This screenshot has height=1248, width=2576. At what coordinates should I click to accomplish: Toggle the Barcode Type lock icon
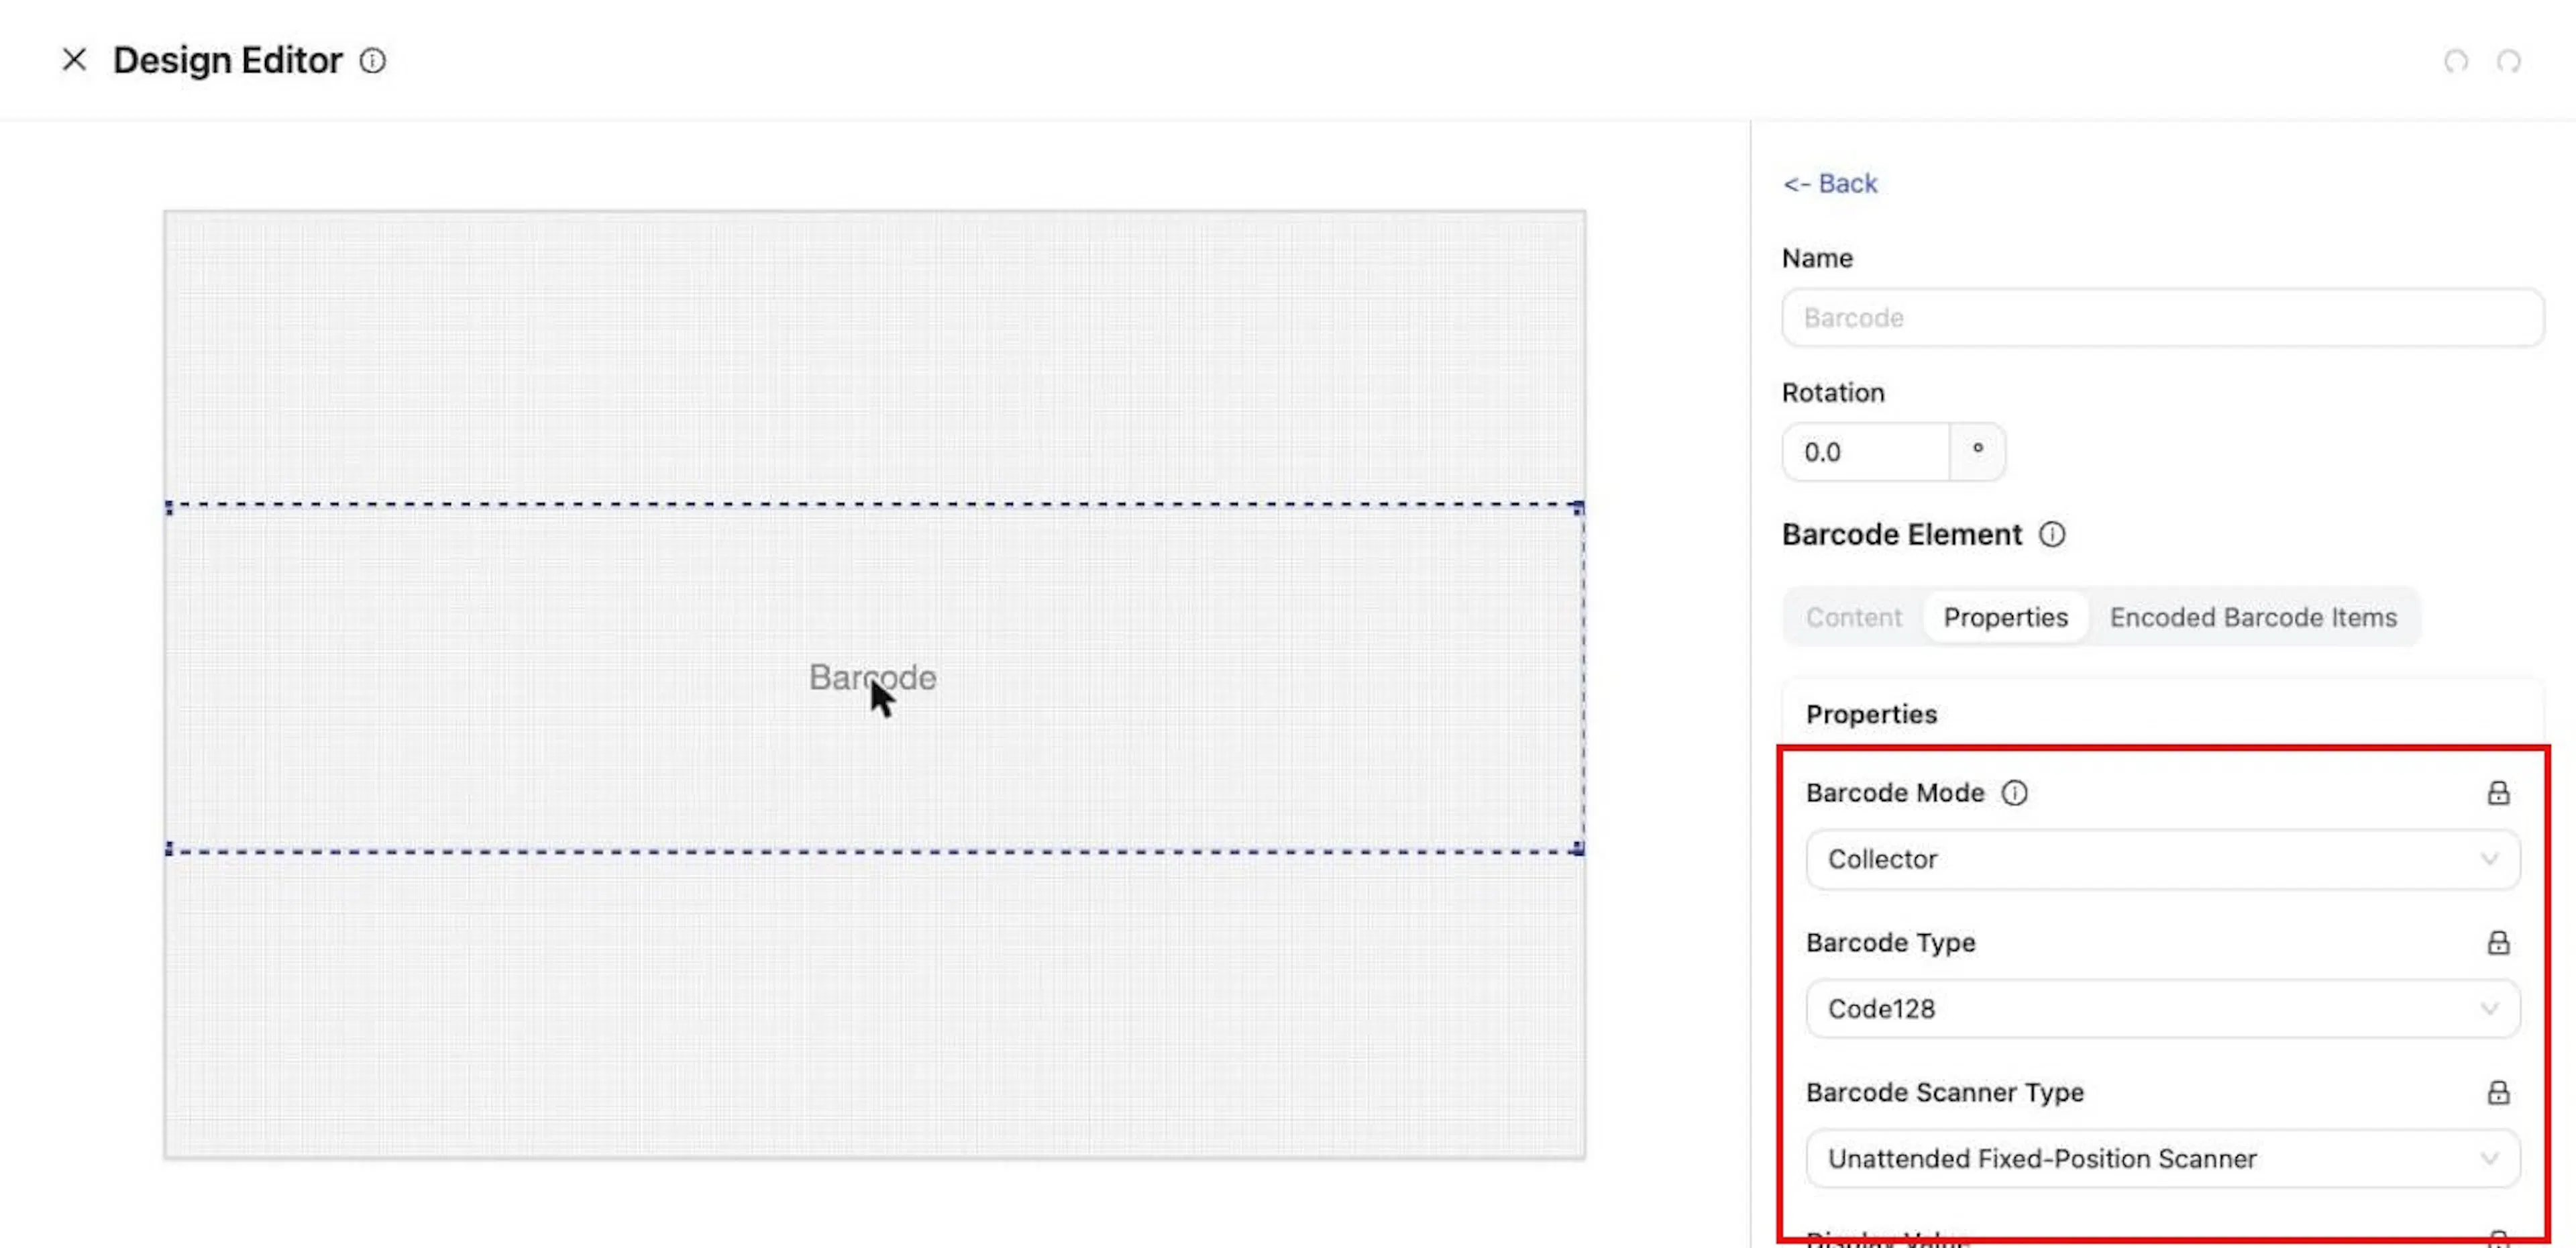(2498, 943)
